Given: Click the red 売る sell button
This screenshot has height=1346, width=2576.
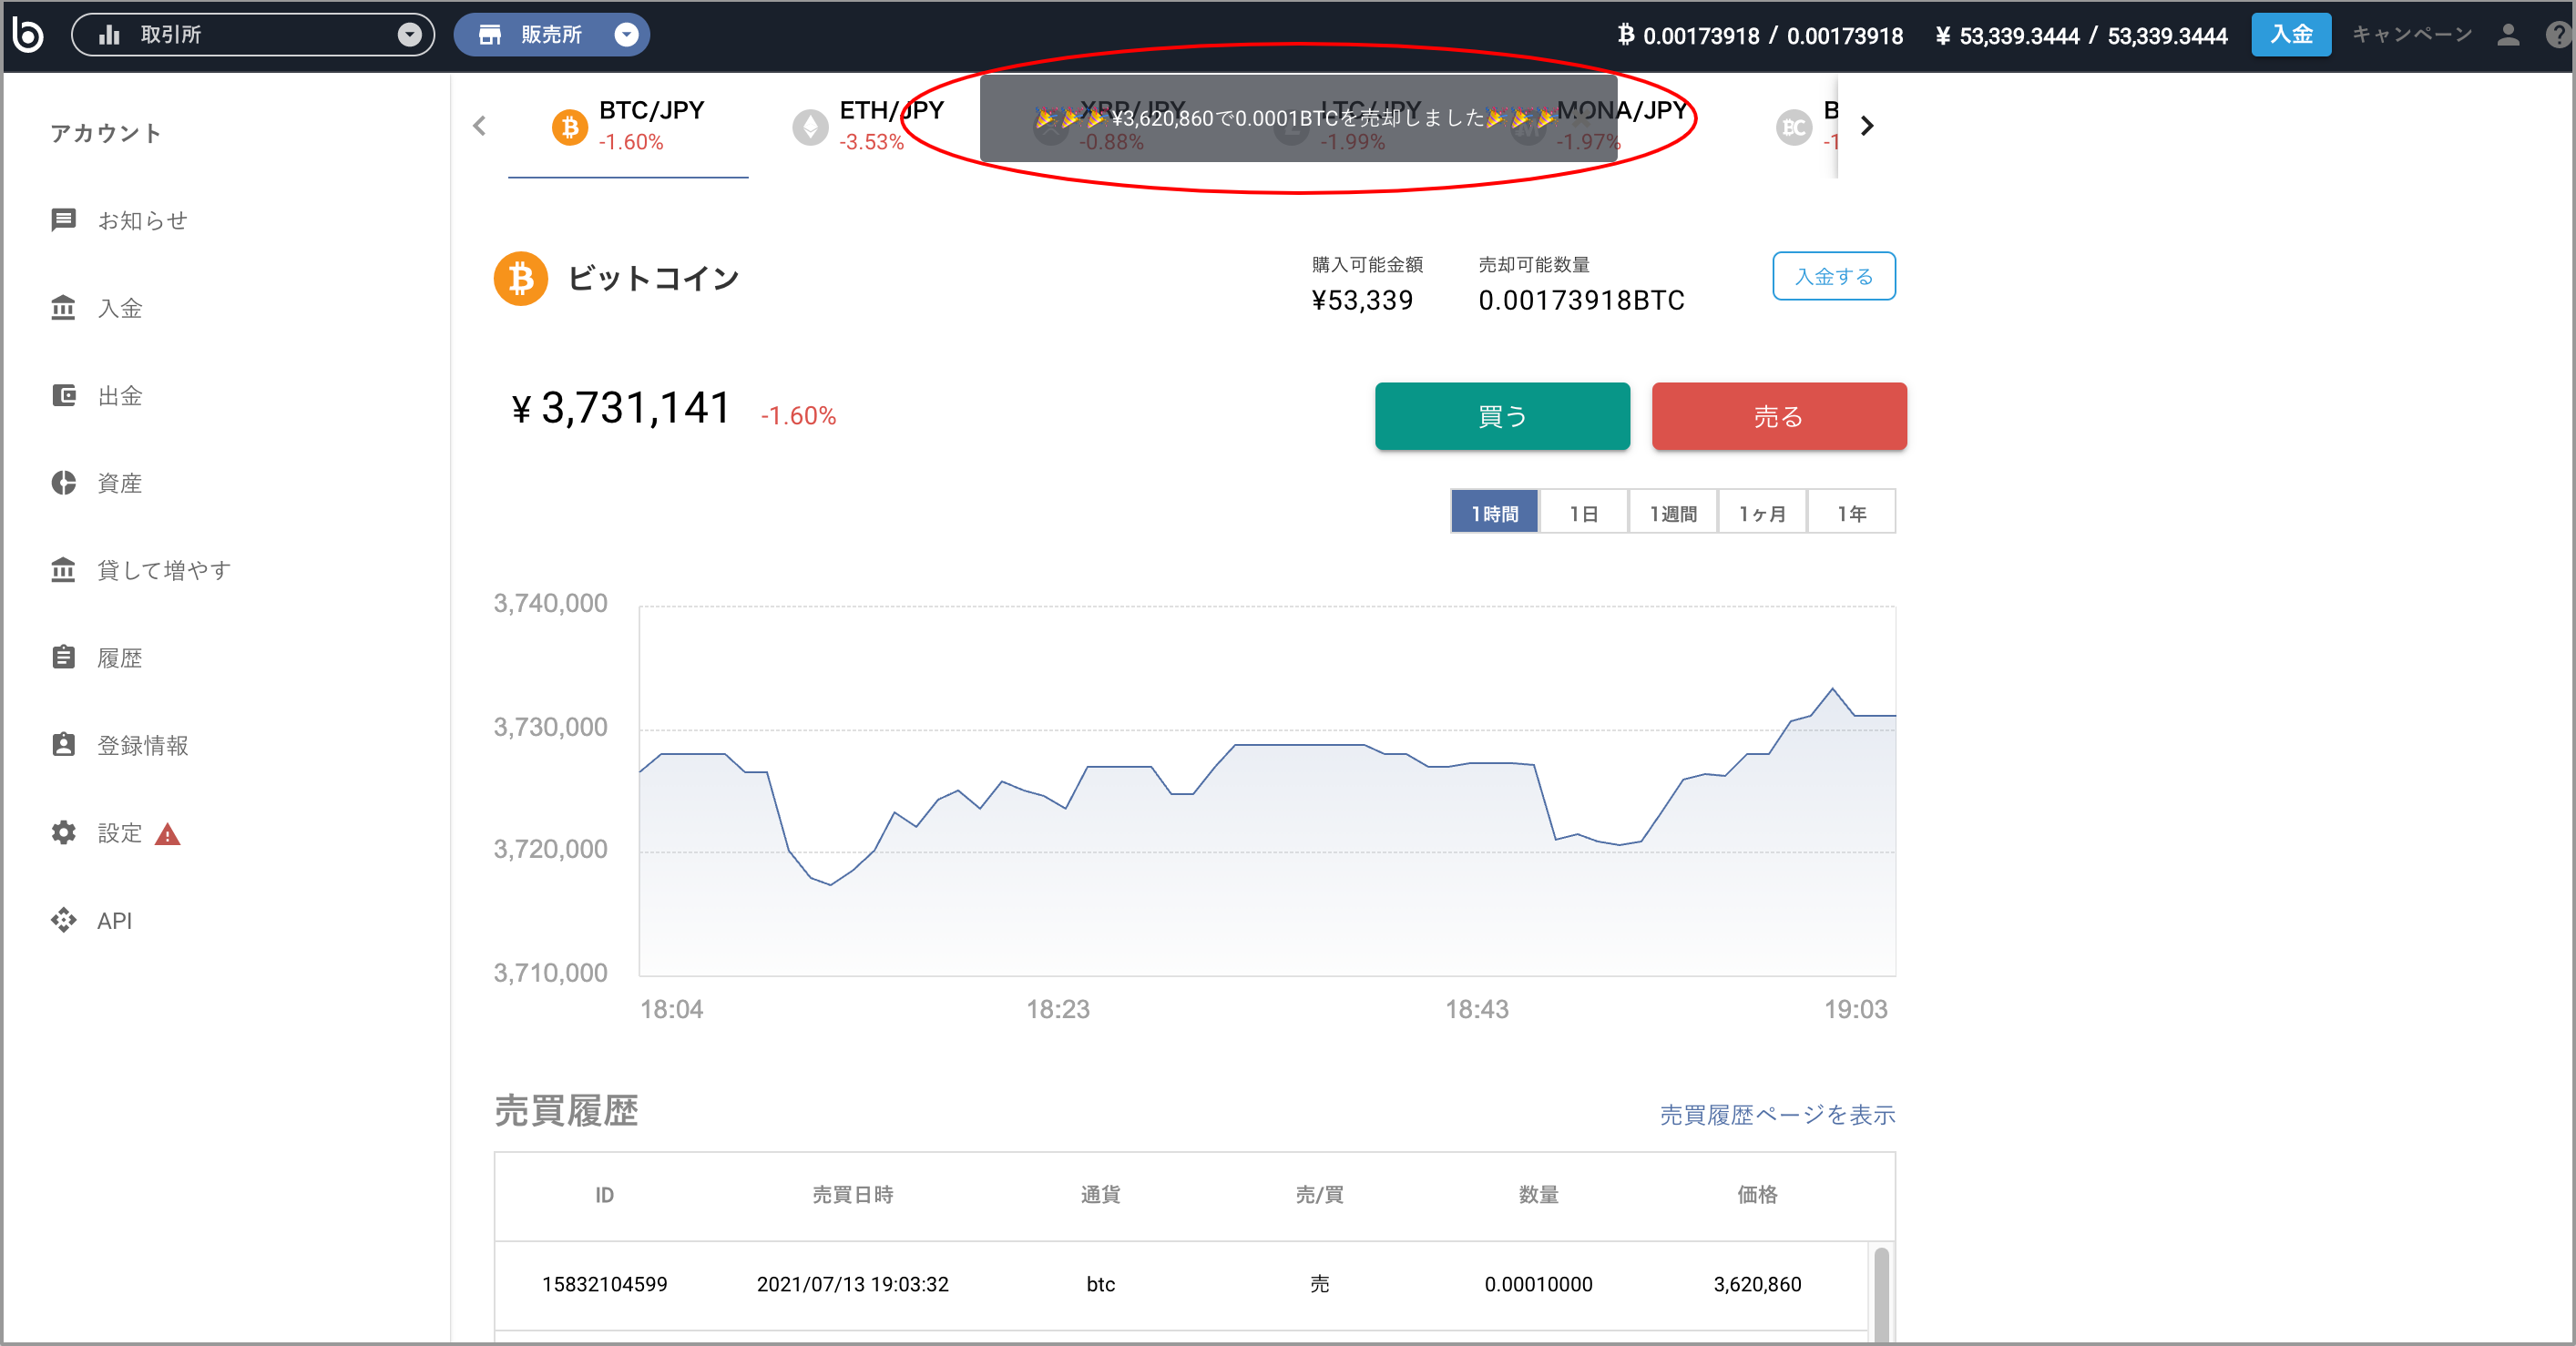Looking at the screenshot, I should click(1779, 416).
